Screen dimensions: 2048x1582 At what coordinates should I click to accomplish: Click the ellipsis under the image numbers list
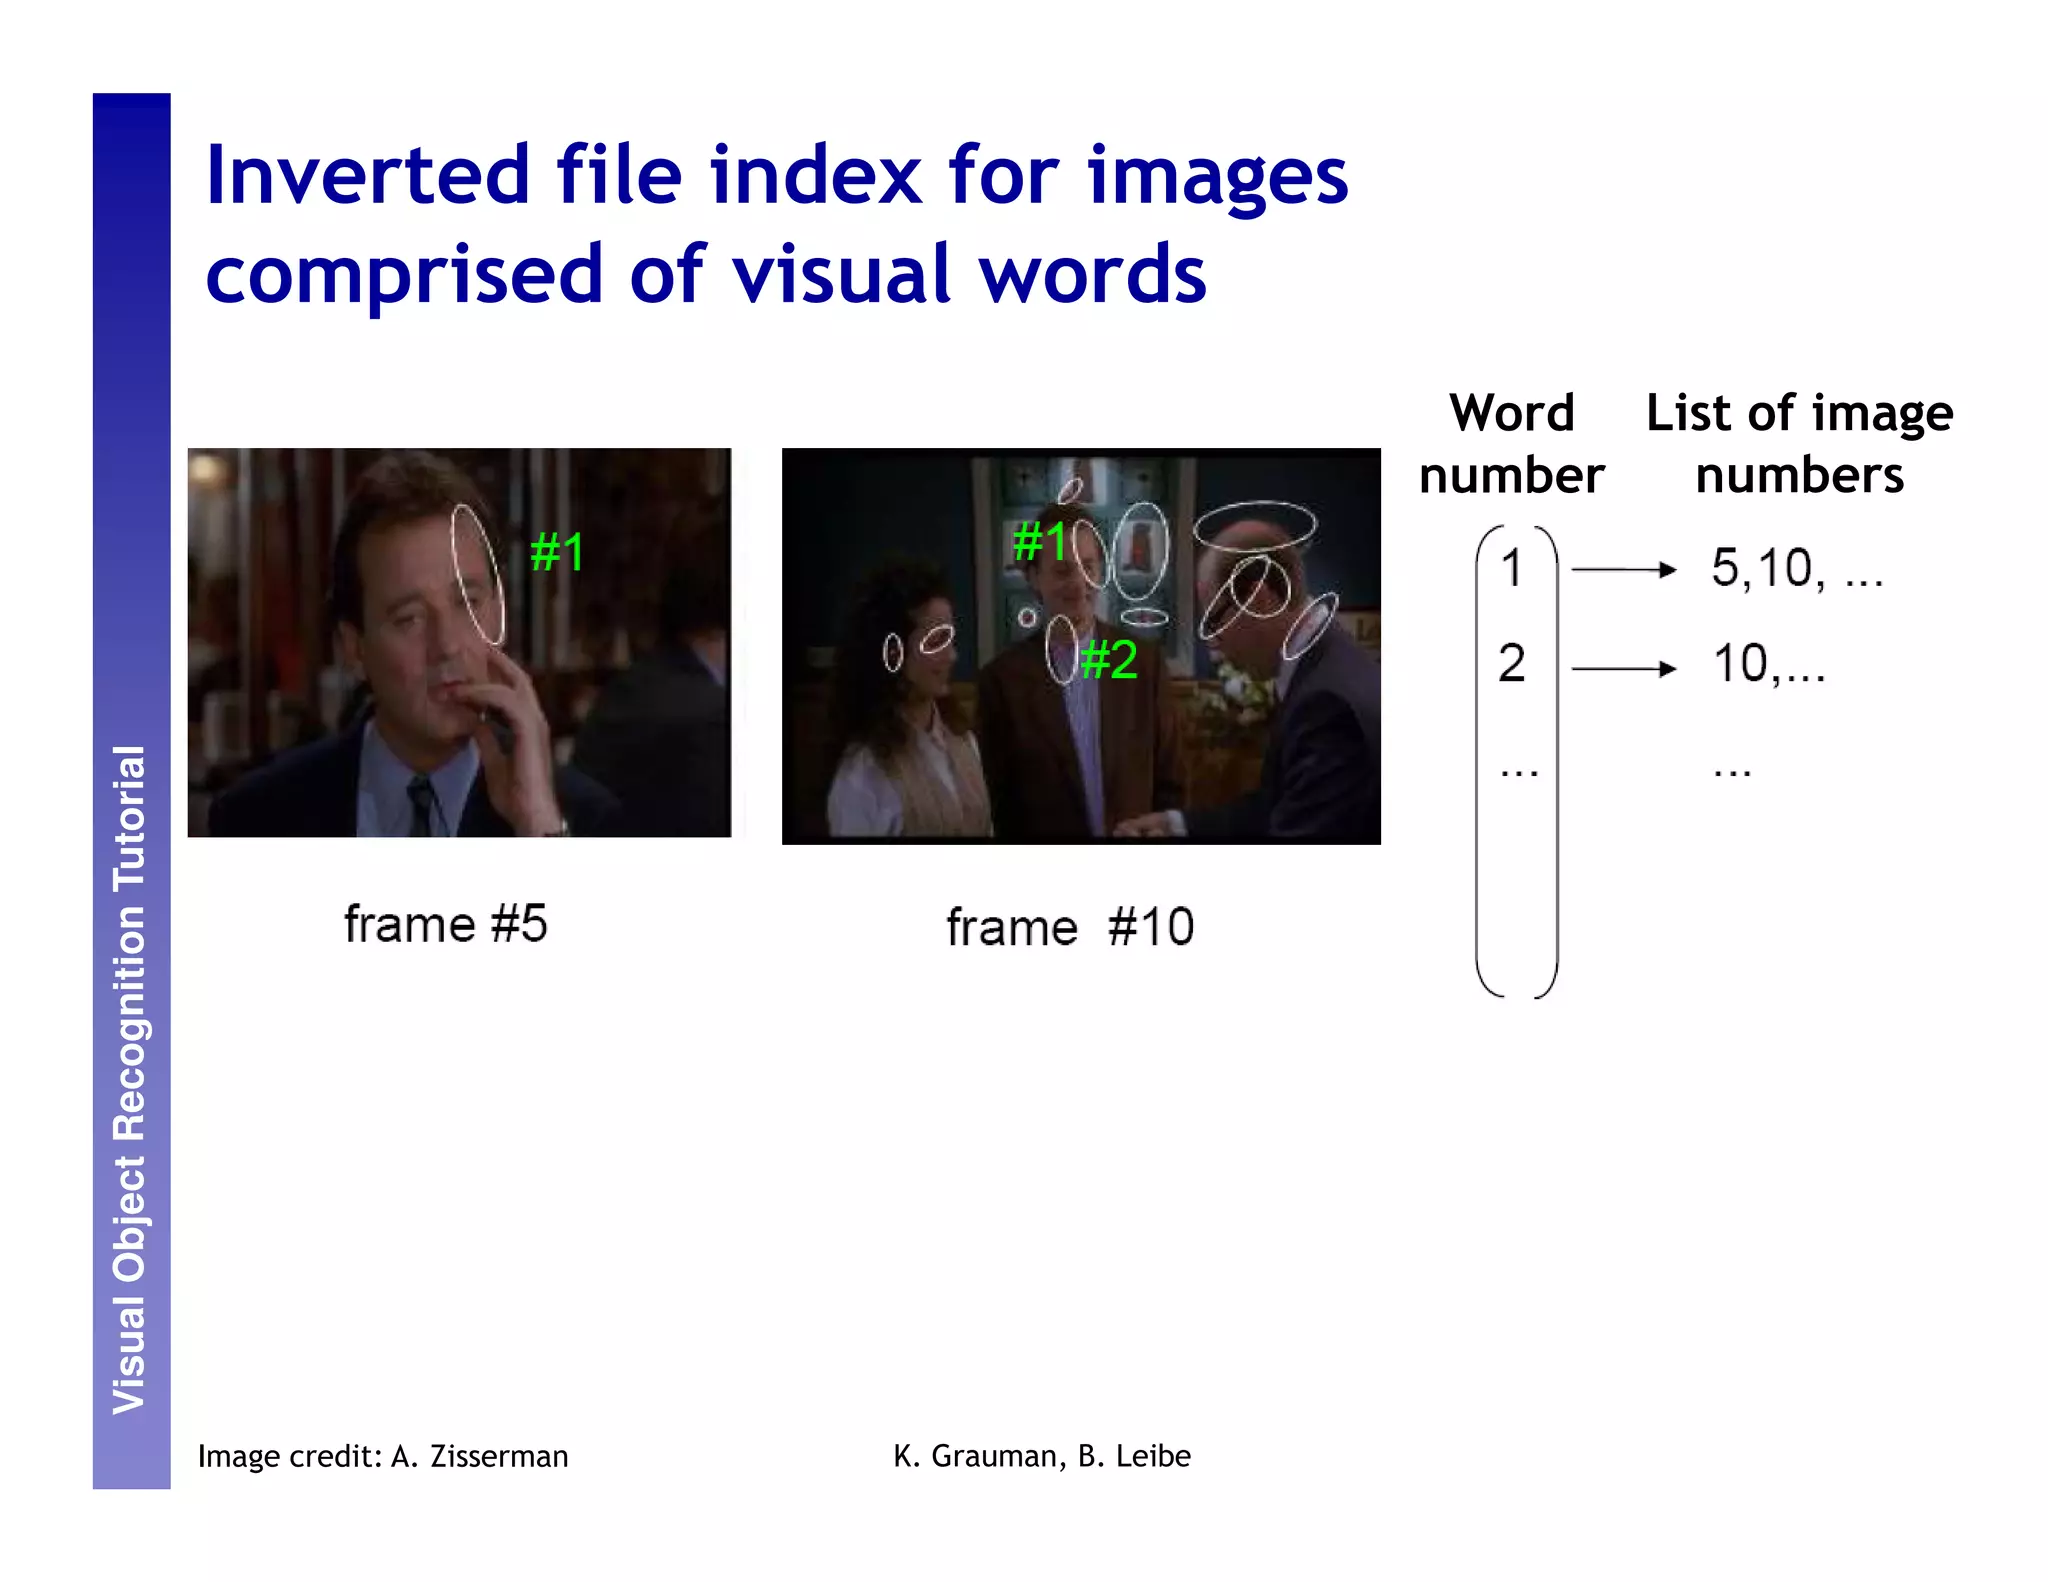tap(1732, 773)
